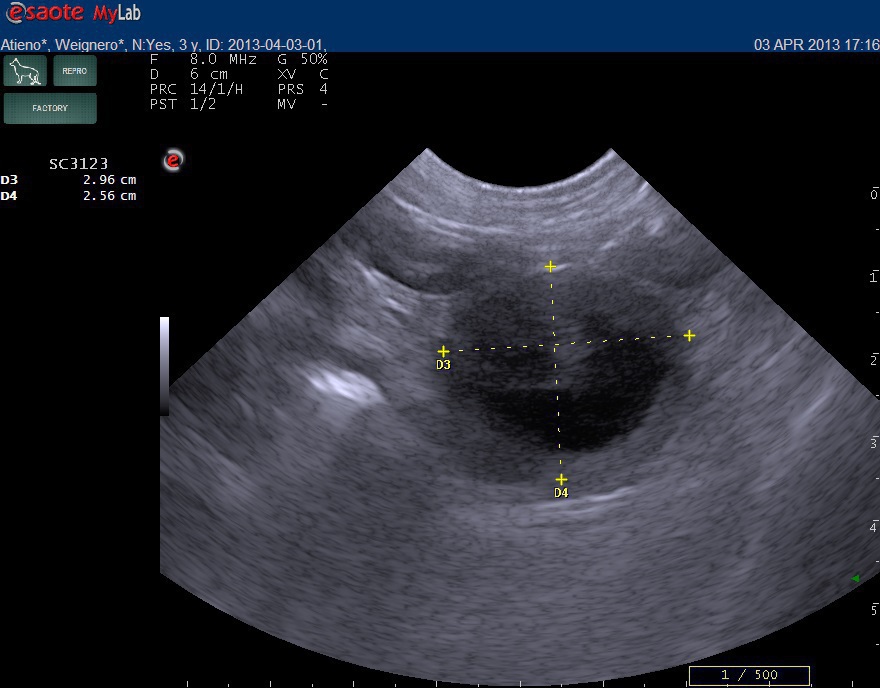Click the dog species preset icon
Viewport: 880px width, 688px height.
pos(25,71)
